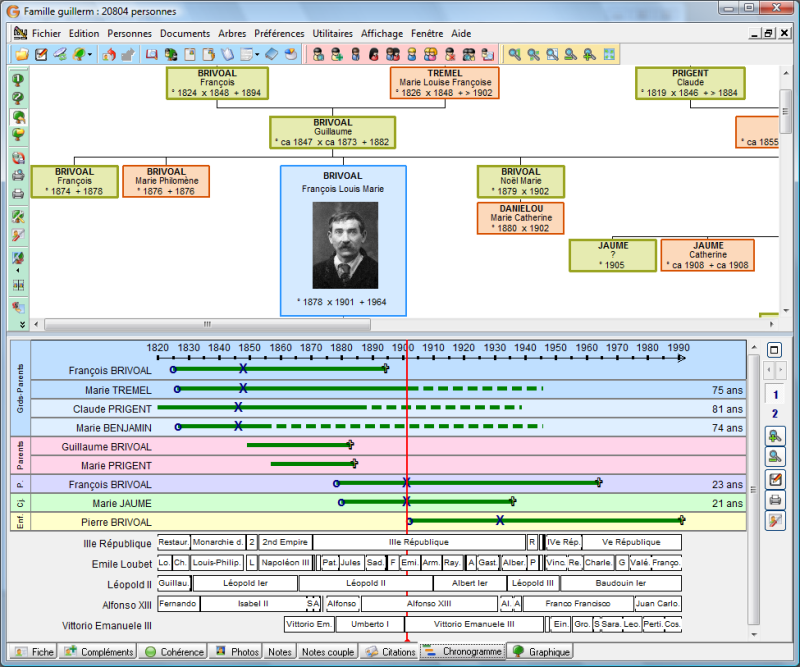Switch to page 2 in chronogram side panel

775,414
